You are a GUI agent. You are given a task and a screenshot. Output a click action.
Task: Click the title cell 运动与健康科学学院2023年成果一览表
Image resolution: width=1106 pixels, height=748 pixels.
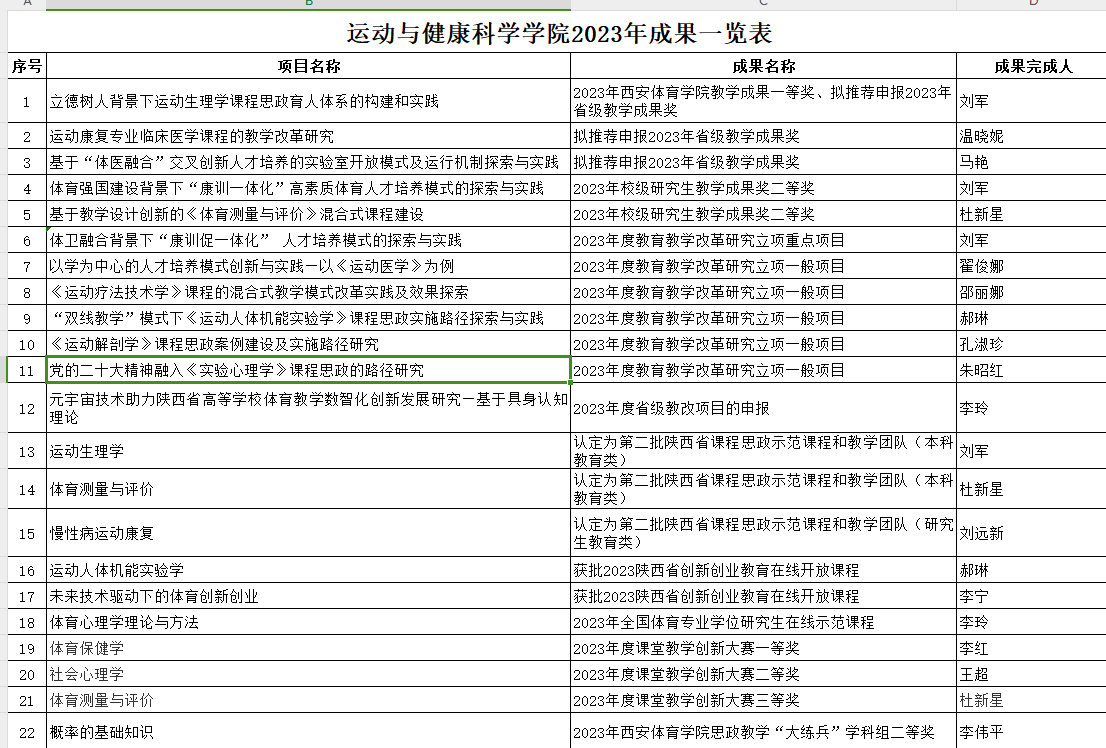click(x=558, y=32)
